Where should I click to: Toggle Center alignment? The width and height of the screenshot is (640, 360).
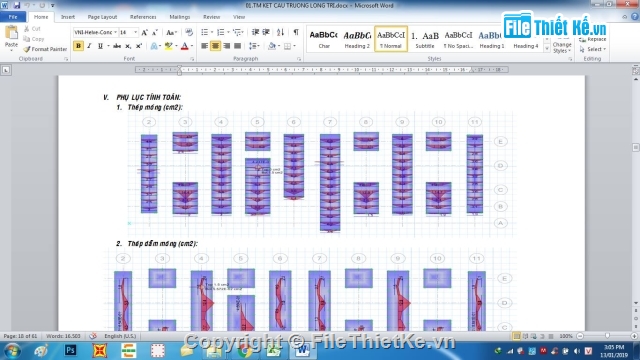point(215,46)
